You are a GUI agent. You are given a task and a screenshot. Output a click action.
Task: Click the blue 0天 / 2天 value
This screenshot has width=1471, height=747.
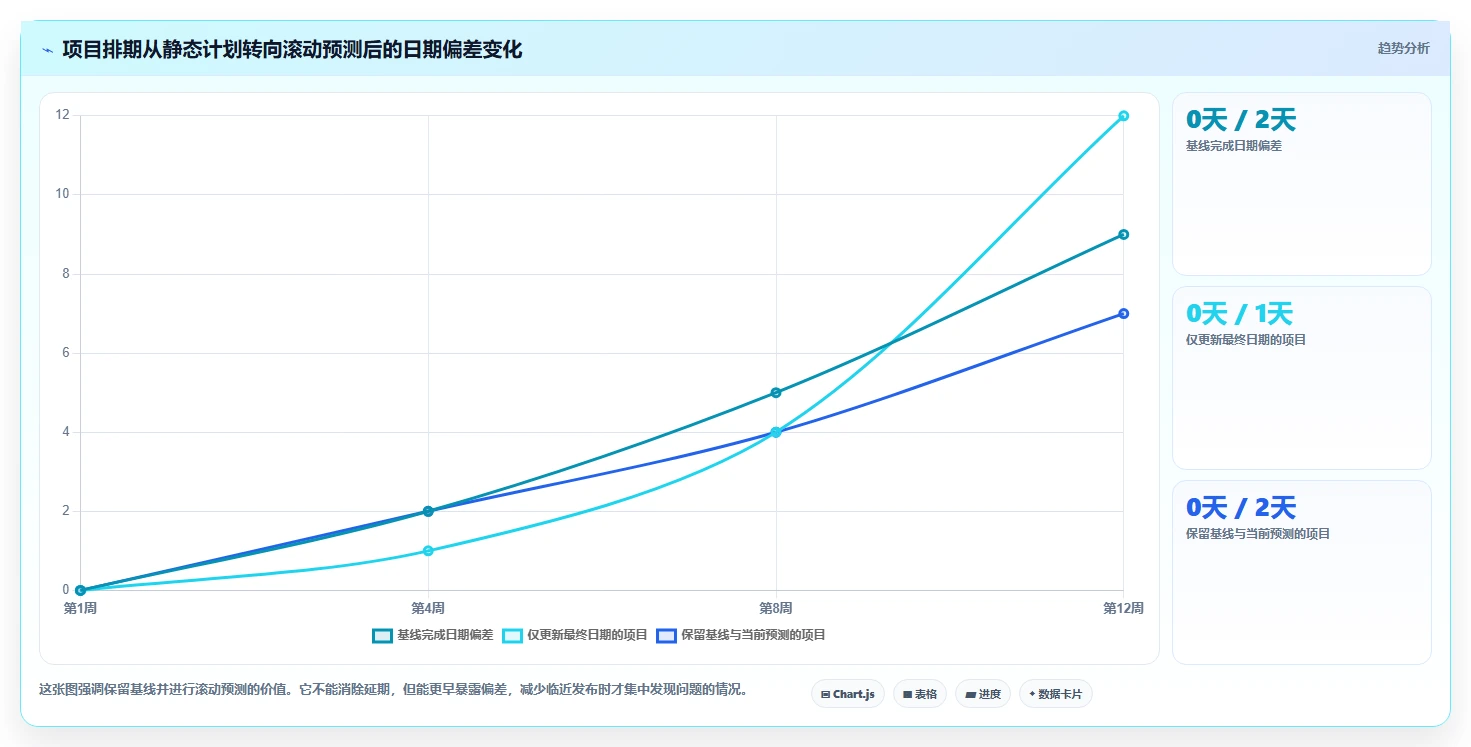click(x=1240, y=508)
